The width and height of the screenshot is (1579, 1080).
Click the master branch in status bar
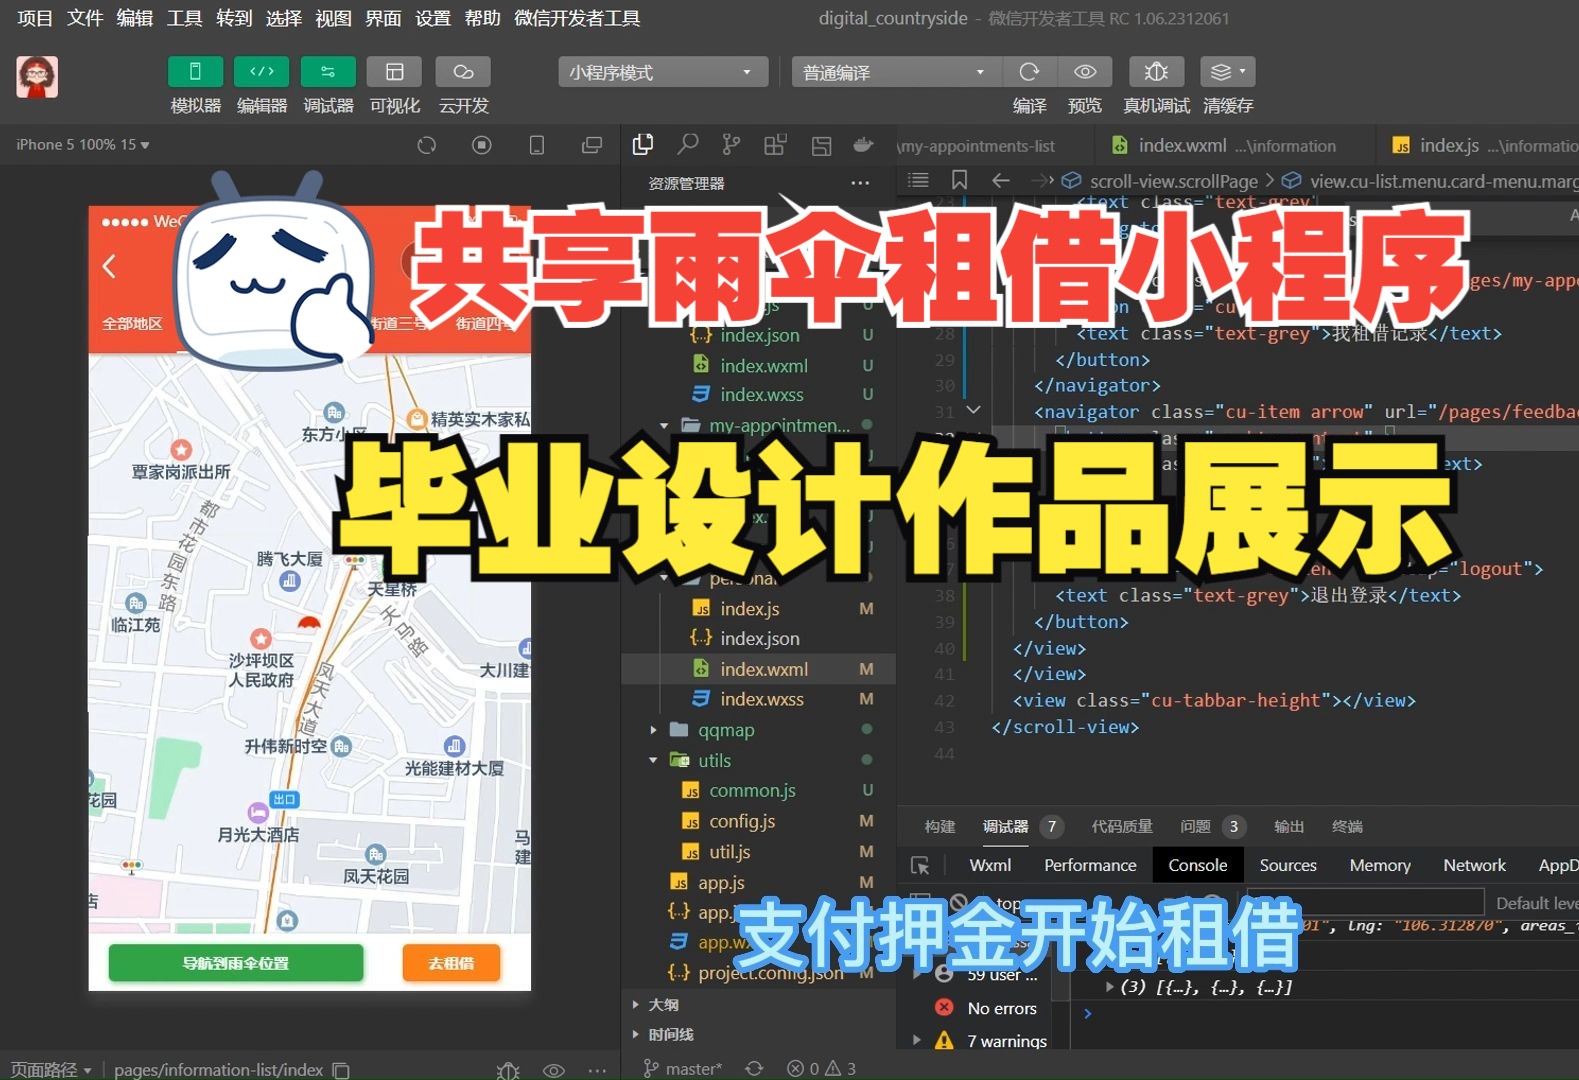click(682, 1069)
